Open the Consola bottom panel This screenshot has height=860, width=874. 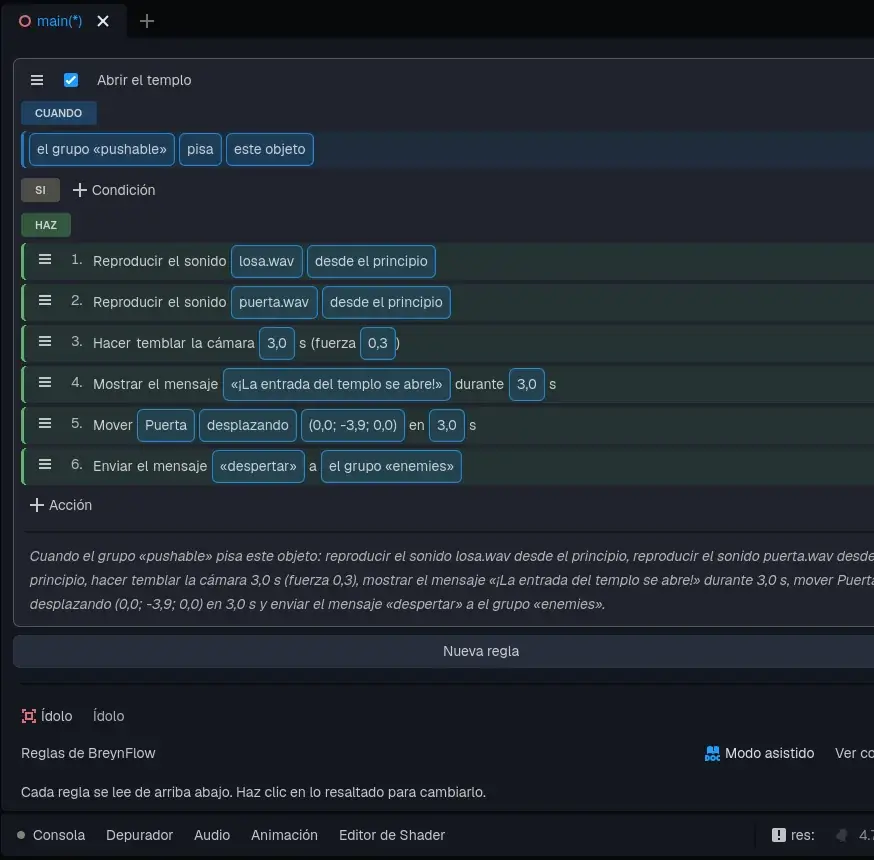tap(59, 835)
